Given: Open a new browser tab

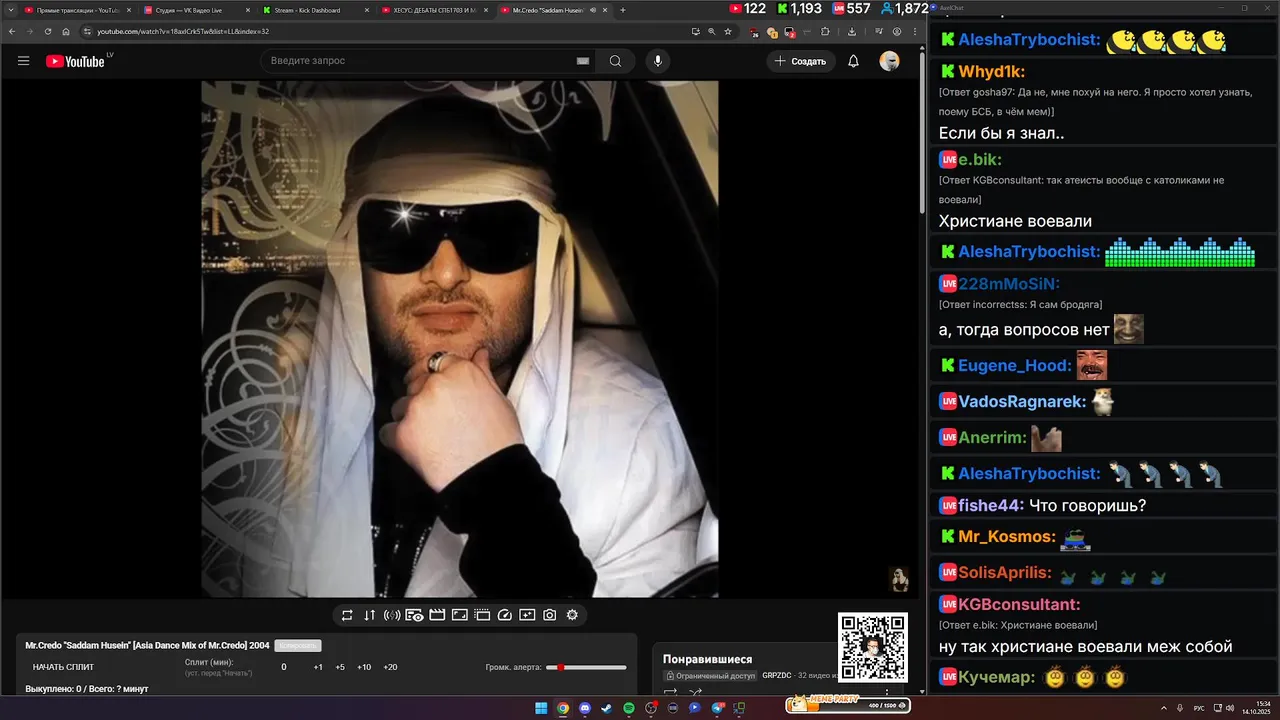Looking at the screenshot, I should click(x=623, y=10).
